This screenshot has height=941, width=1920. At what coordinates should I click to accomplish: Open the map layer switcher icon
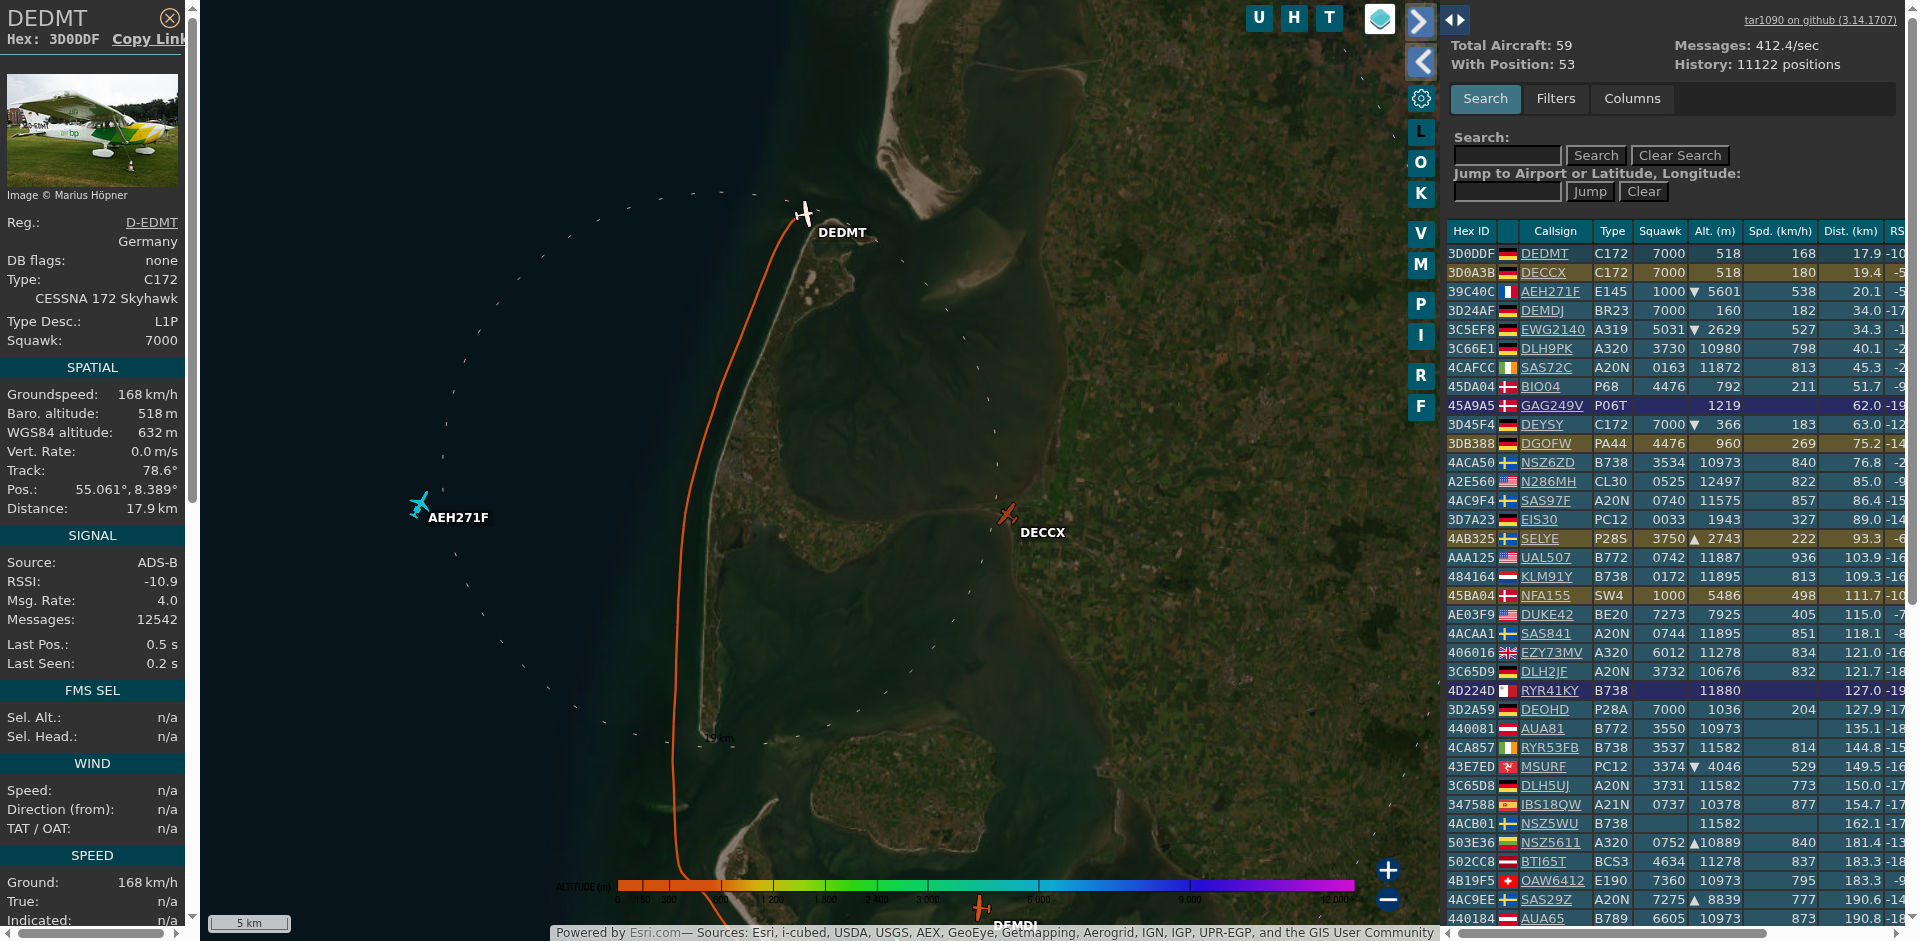click(1380, 19)
